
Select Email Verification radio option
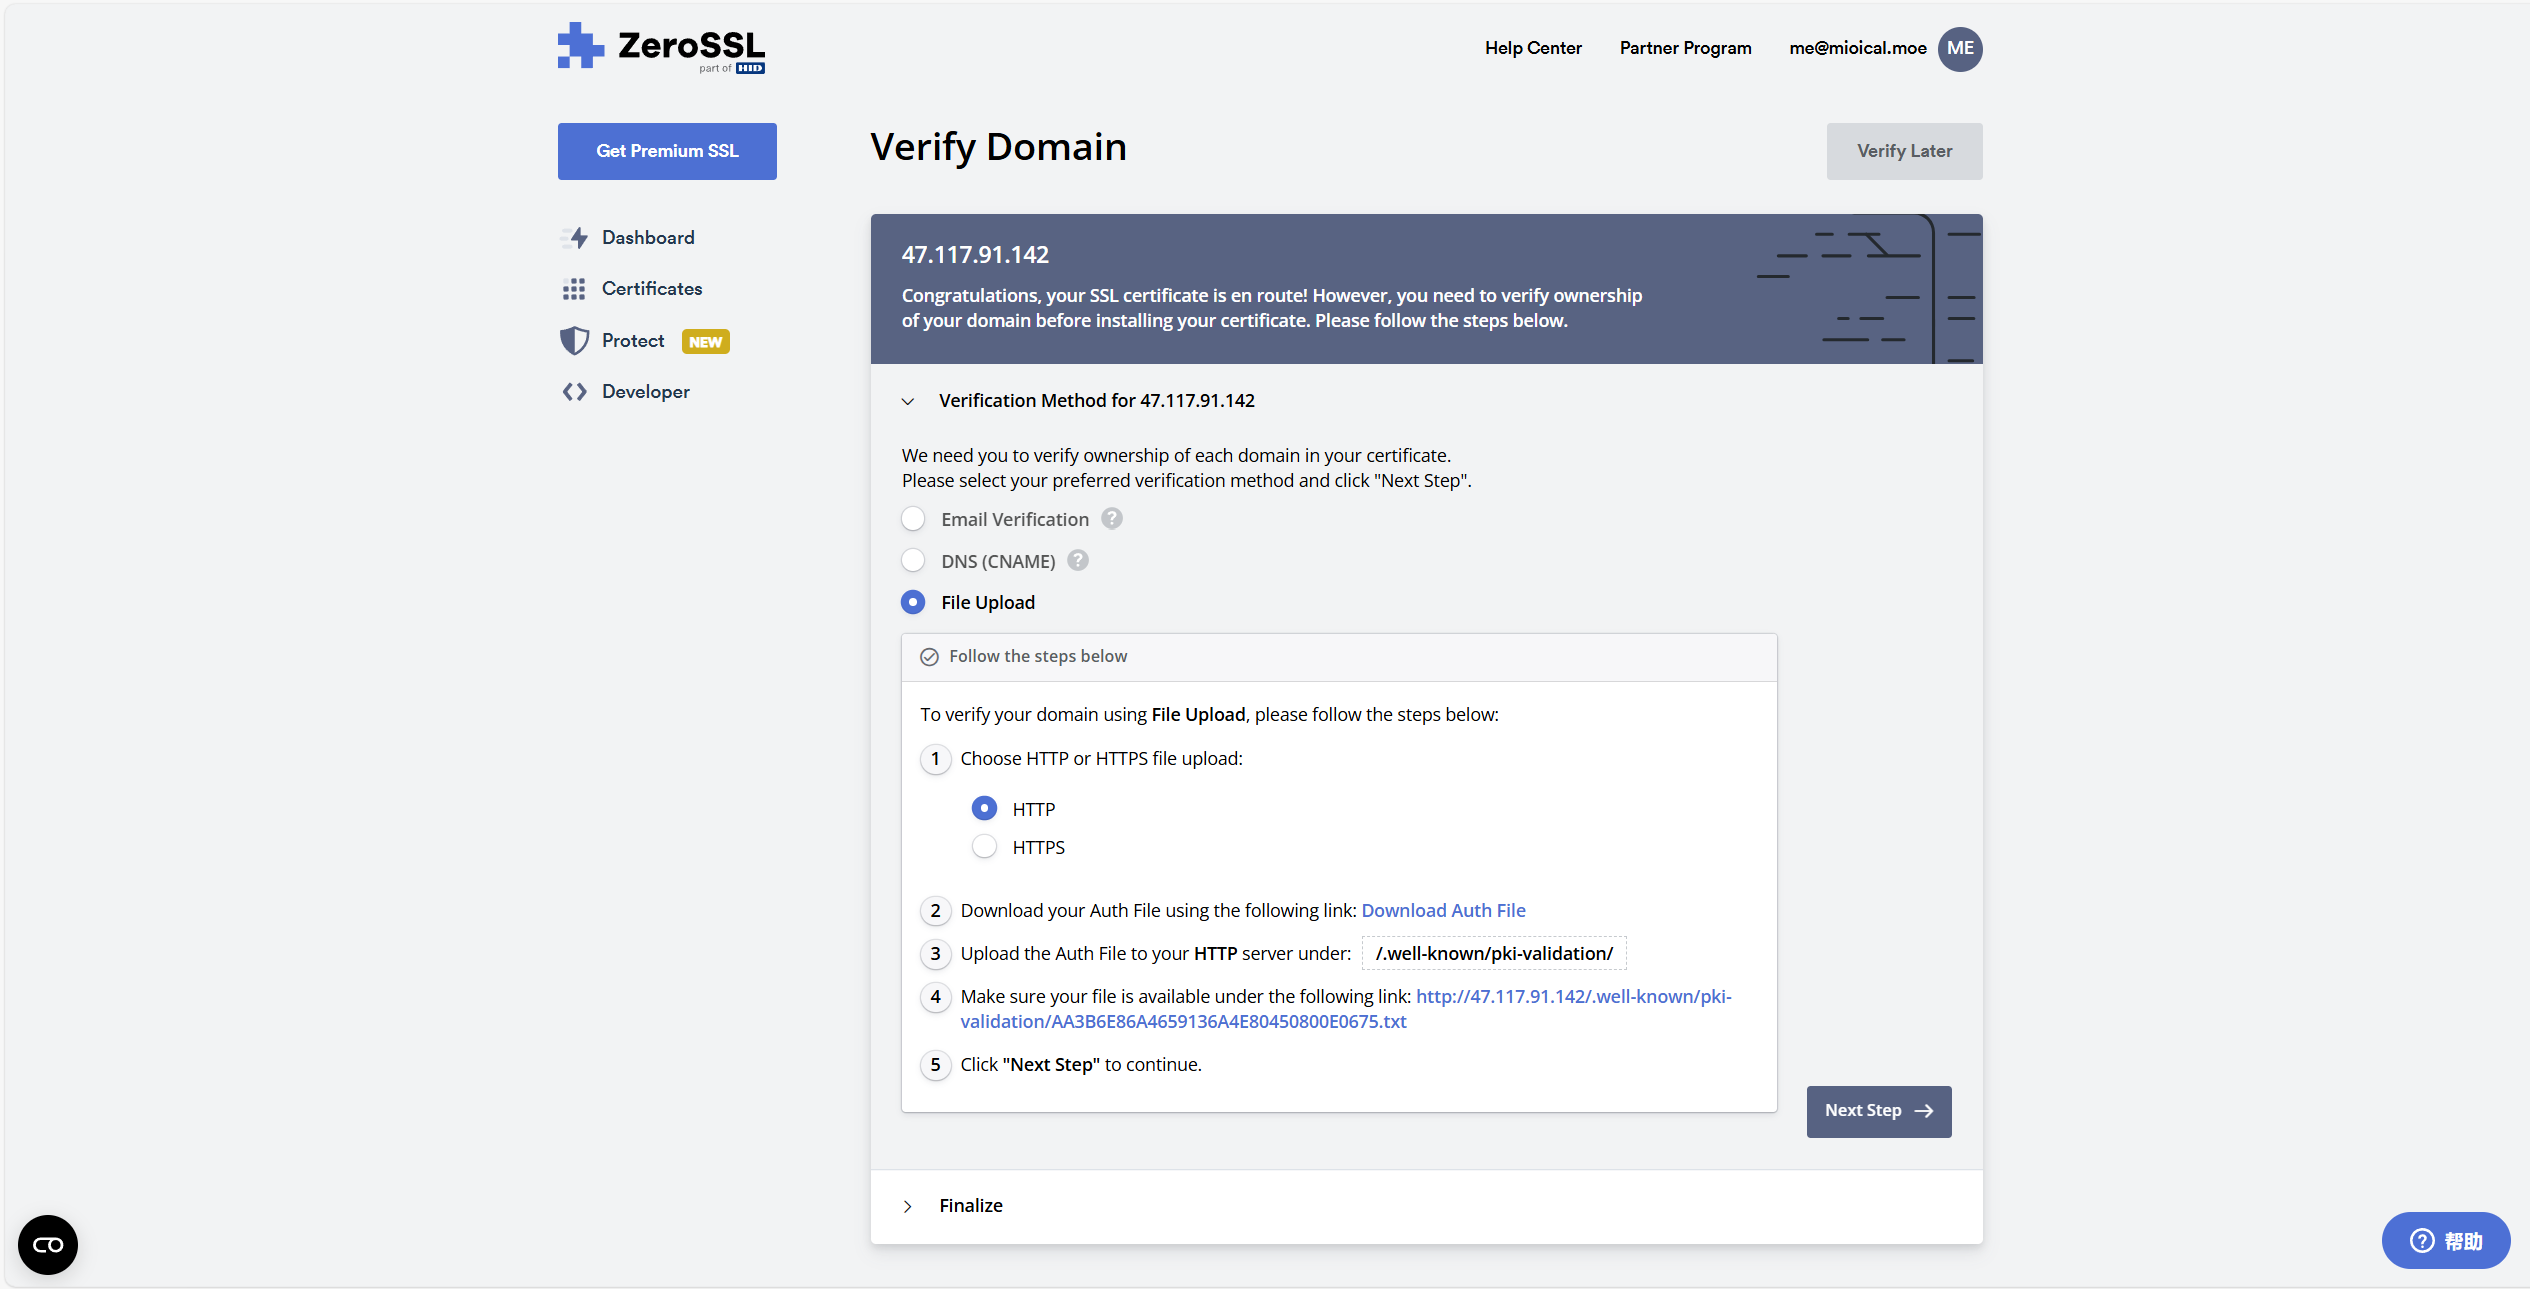(913, 519)
